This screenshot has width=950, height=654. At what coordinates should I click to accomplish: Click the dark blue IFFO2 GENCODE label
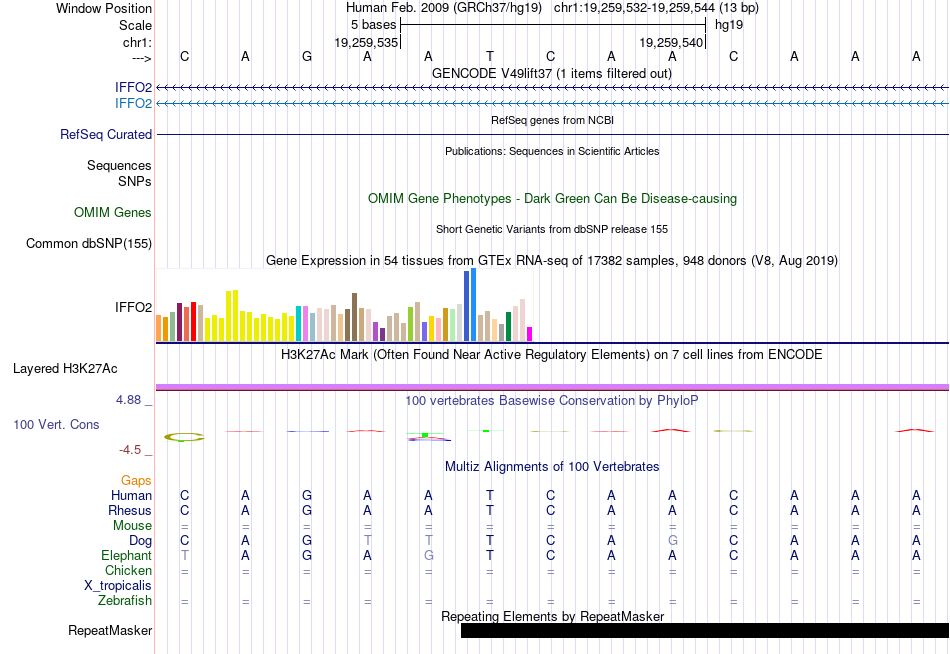pyautogui.click(x=133, y=87)
